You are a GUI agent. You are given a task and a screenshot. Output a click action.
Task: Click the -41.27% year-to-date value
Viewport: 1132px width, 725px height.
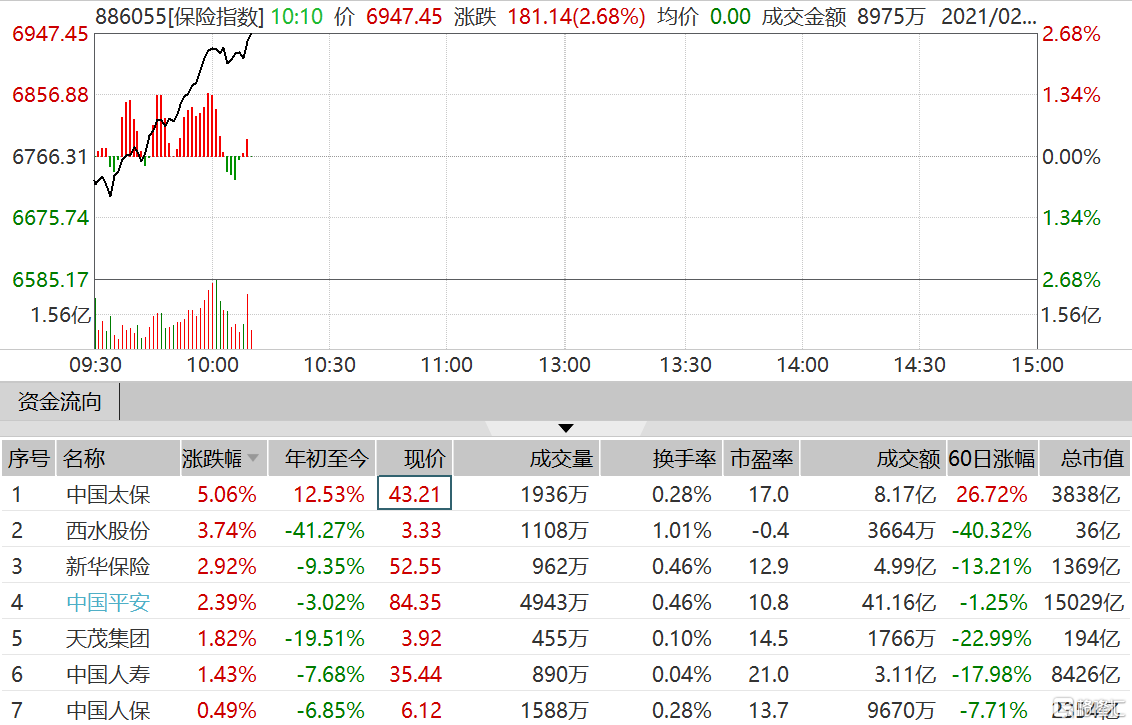325,531
